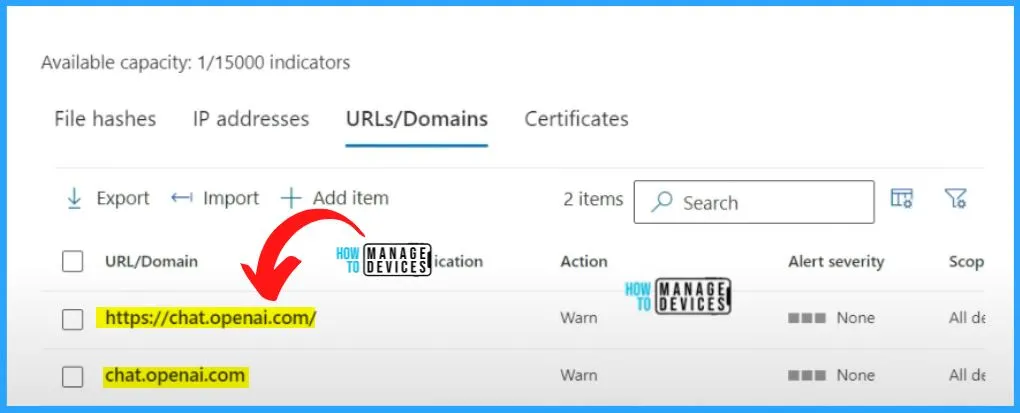1020x413 pixels.
Task: Open the customize columns icon
Action: click(902, 198)
